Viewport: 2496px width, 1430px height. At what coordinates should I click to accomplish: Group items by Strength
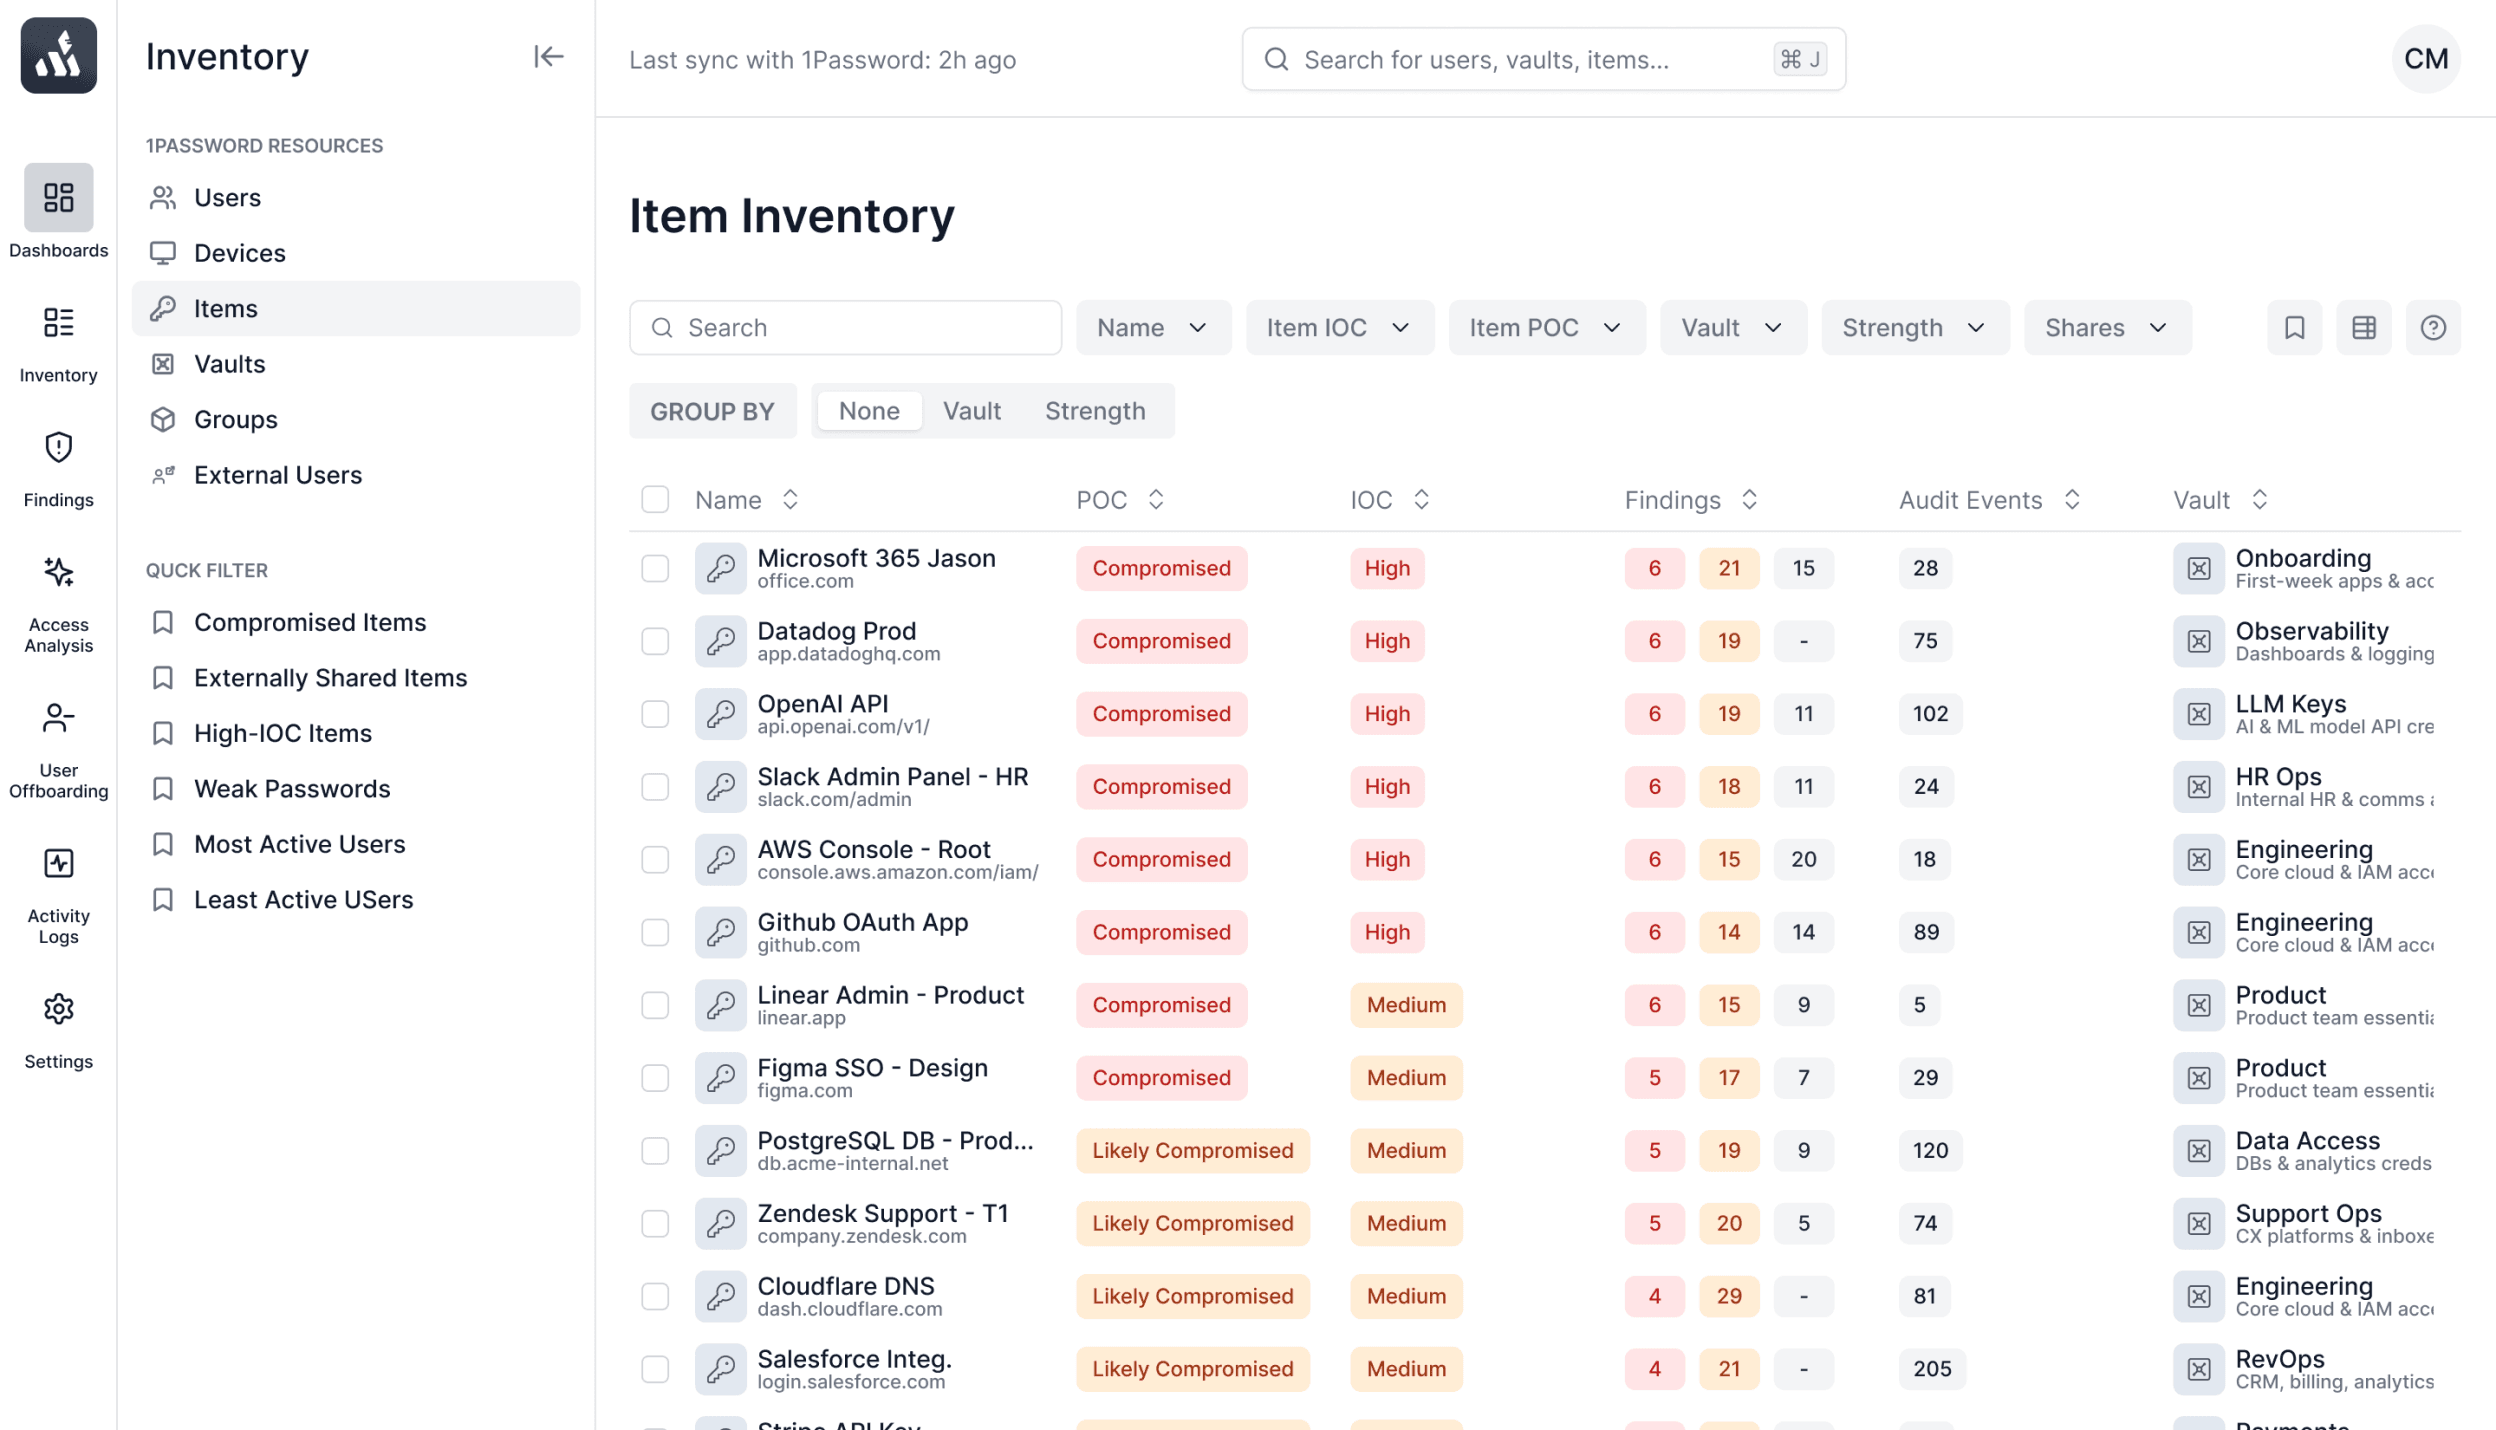click(x=1094, y=411)
